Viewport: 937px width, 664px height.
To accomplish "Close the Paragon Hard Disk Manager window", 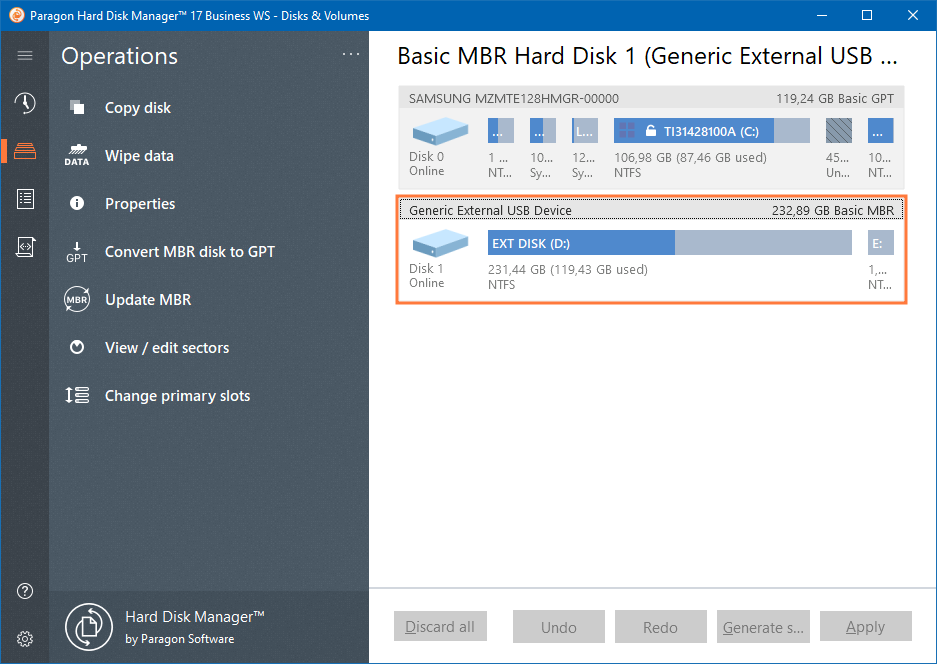I will [x=913, y=15].
